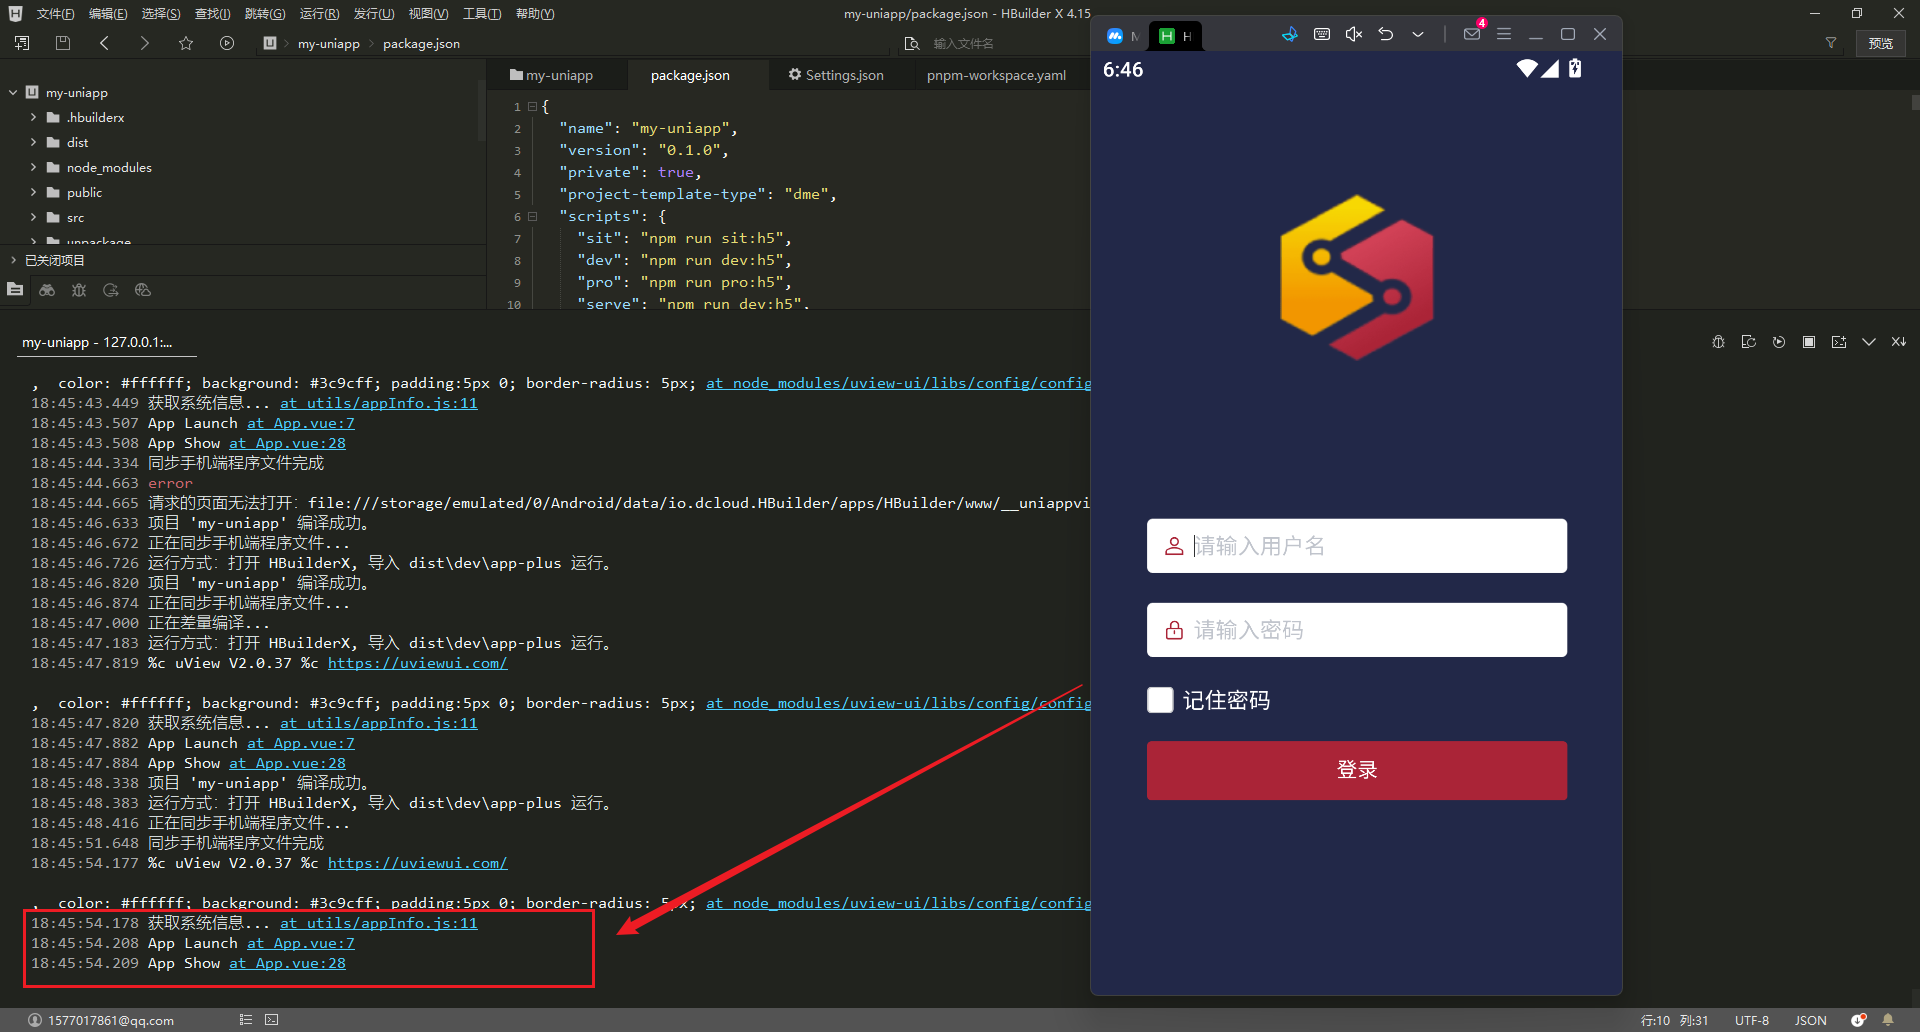
Task: Click the emulator mute volume icon
Action: tap(1354, 34)
